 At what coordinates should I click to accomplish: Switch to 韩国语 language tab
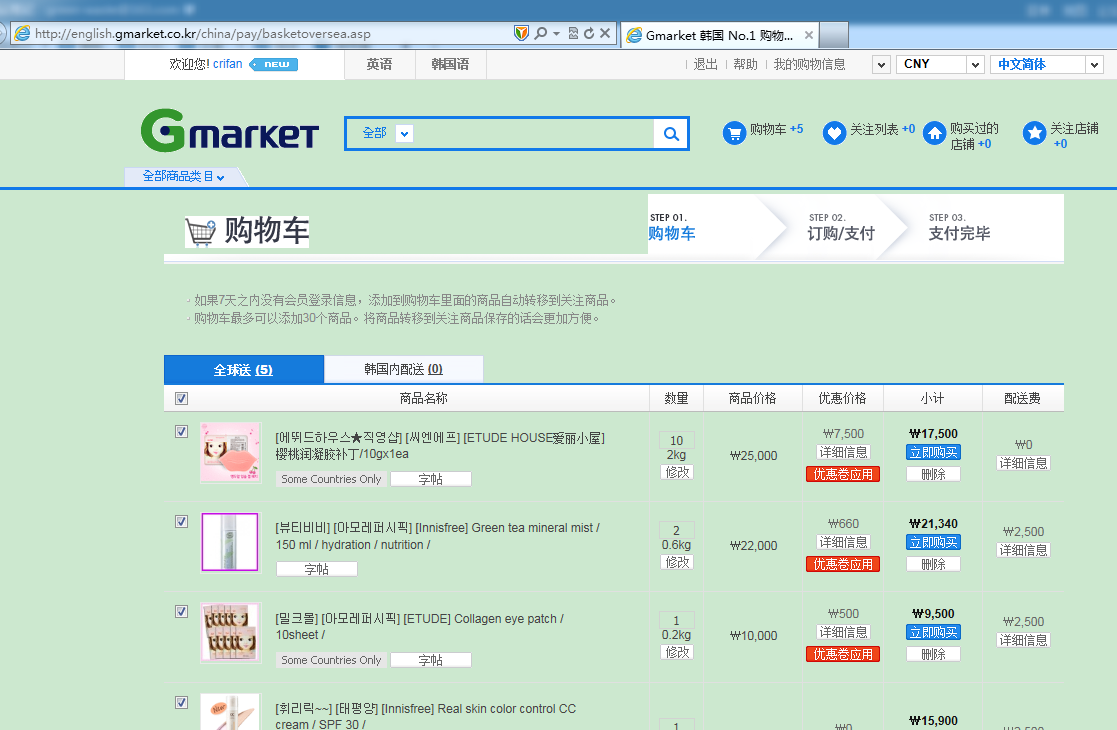click(450, 64)
